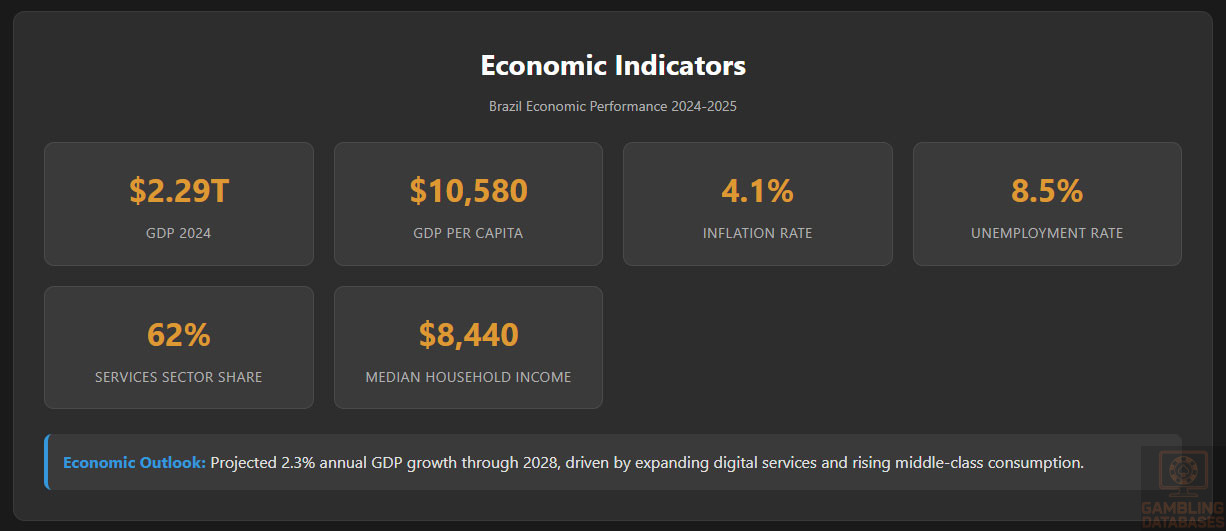Viewport: 1226px width, 531px height.
Task: Select the $10,580 value
Action: [x=468, y=190]
